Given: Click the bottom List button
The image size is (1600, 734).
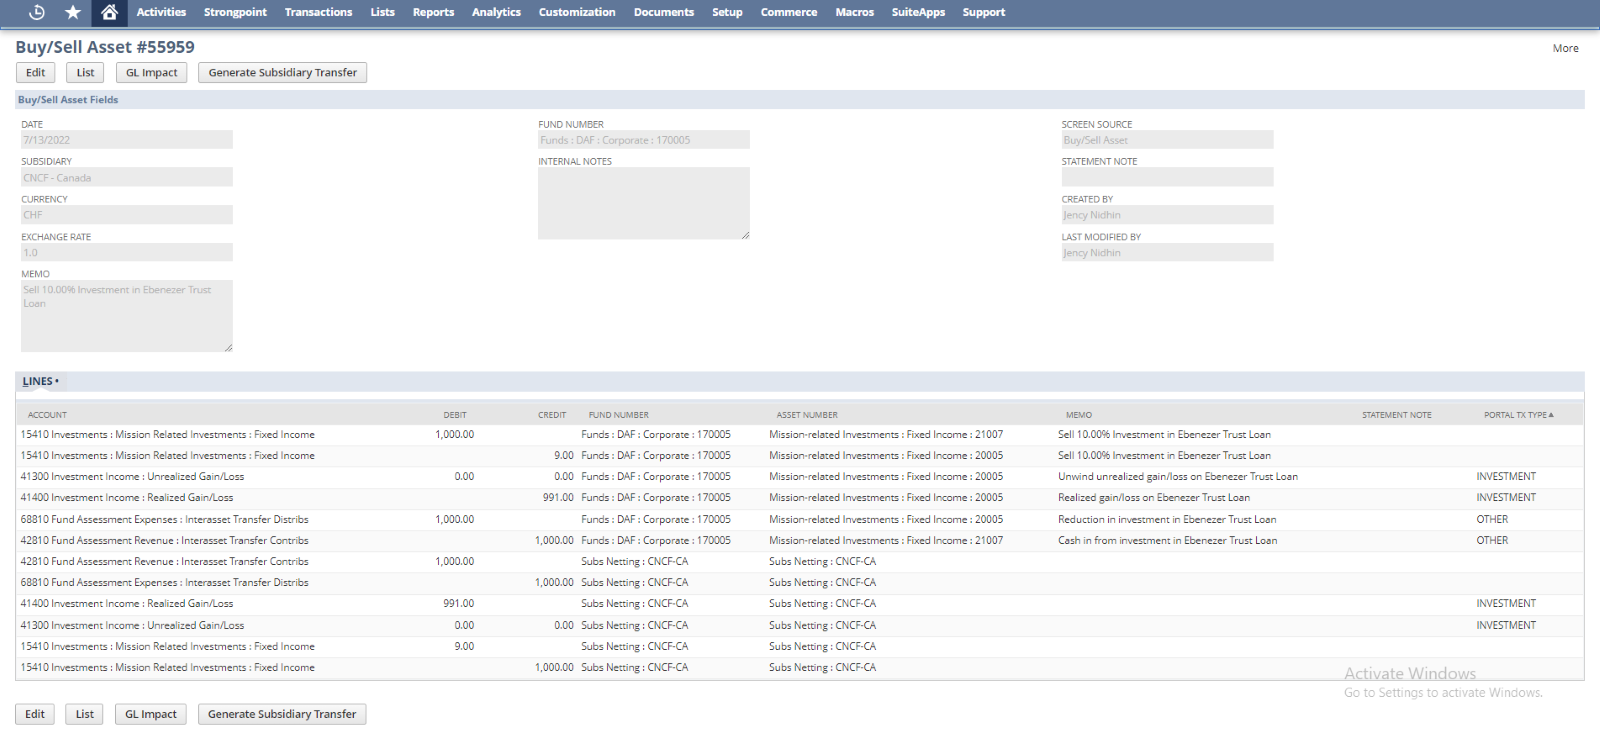Looking at the screenshot, I should [x=85, y=714].
